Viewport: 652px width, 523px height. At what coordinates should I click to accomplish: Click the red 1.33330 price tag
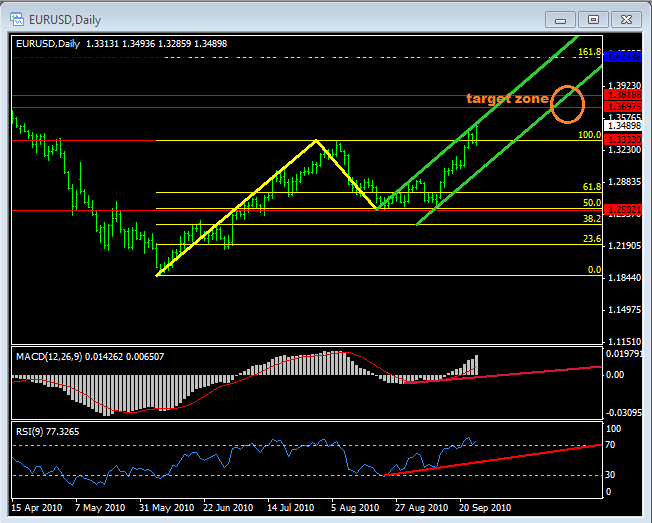(622, 140)
